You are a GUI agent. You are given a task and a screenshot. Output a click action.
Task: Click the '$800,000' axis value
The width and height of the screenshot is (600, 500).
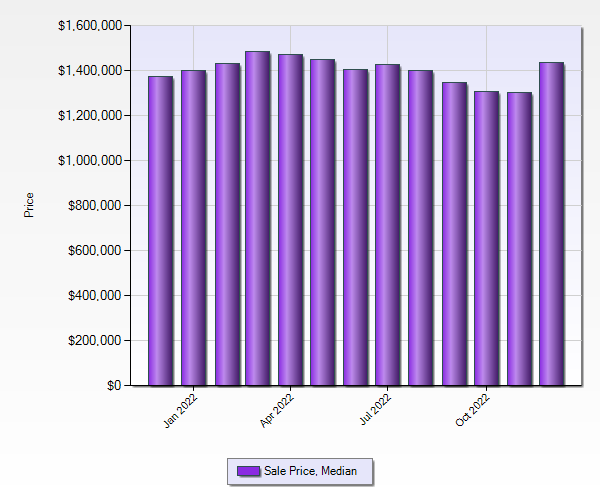pyautogui.click(x=95, y=205)
